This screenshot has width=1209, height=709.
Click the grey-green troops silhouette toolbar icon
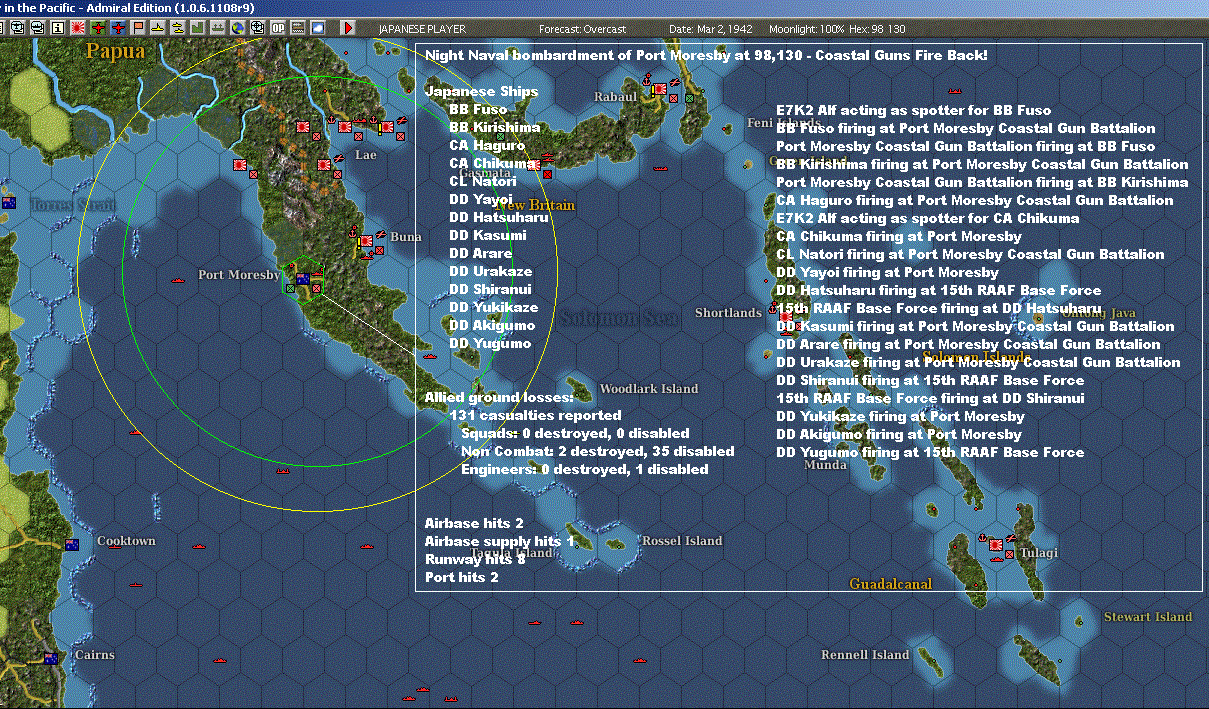(x=217, y=28)
